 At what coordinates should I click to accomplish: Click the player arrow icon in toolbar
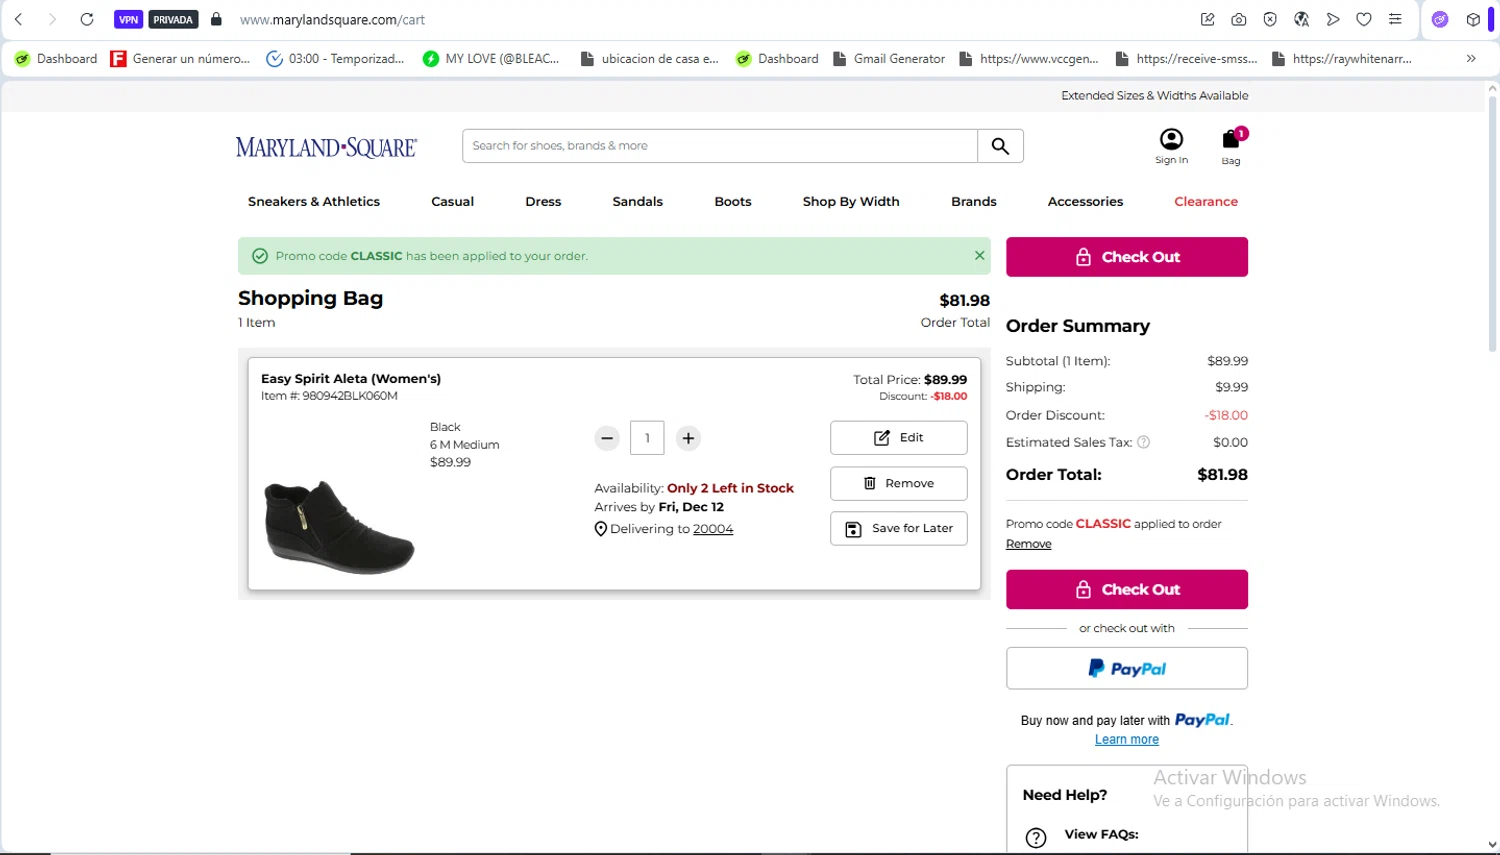click(1333, 19)
